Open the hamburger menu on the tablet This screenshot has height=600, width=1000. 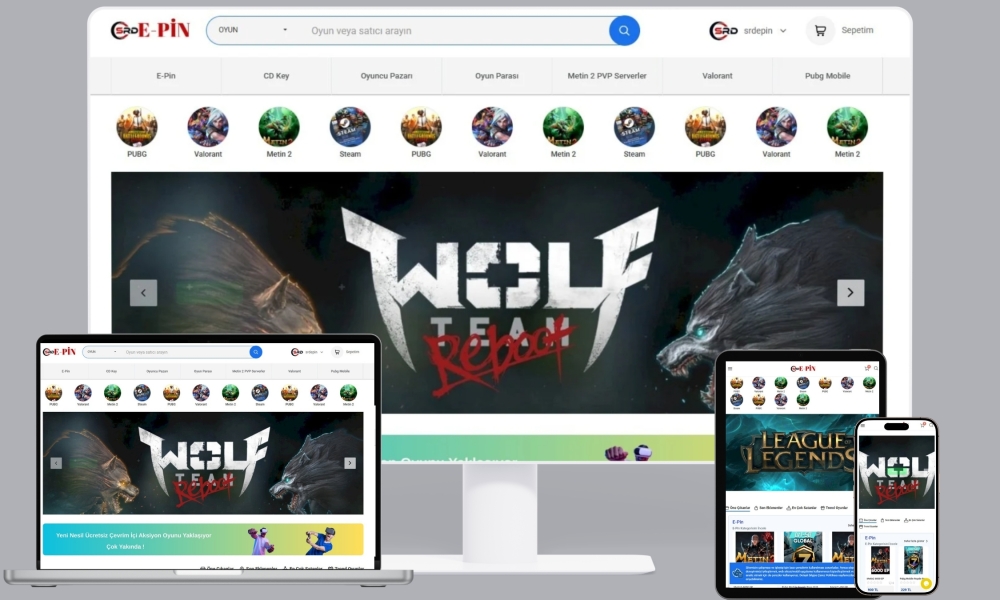730,369
